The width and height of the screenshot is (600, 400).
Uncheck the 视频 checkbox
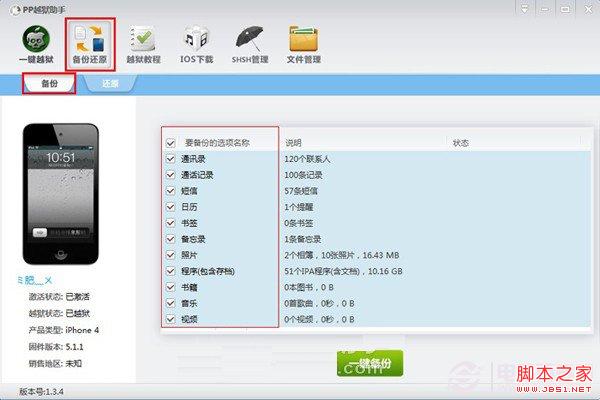[171, 319]
